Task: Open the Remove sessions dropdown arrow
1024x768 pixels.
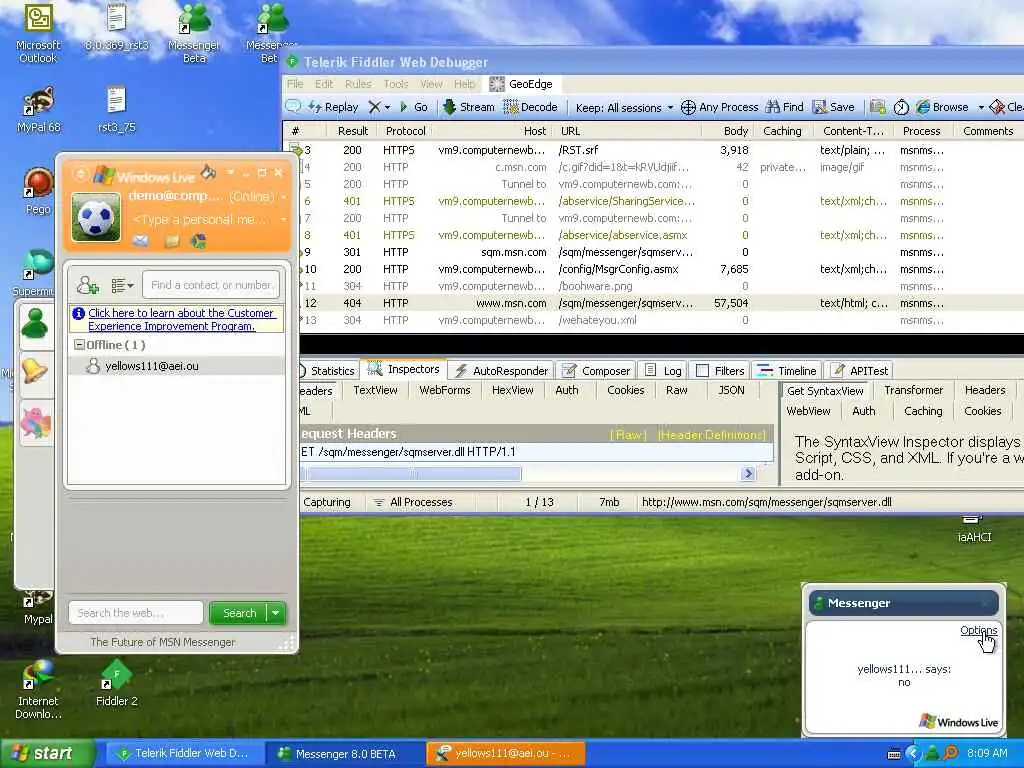Action: tap(387, 107)
